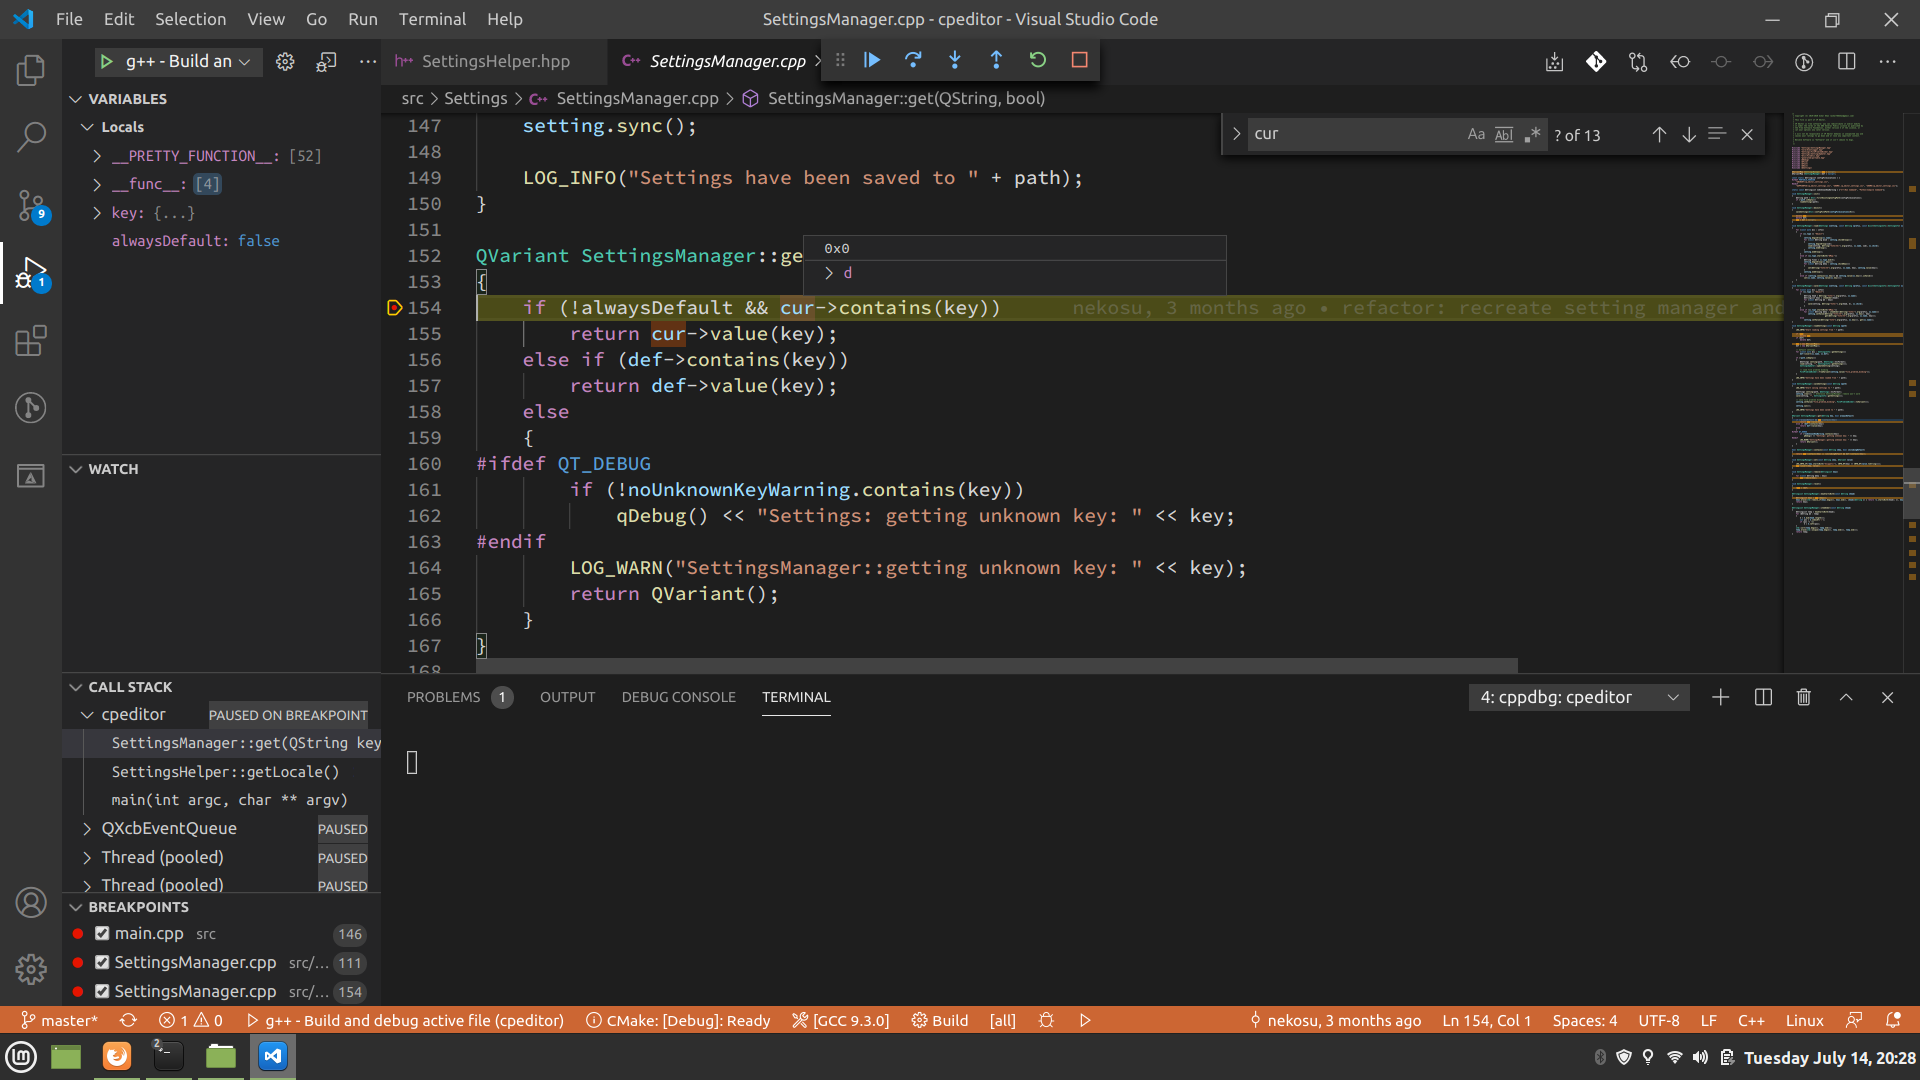Expand the key variable in Locals

click(x=96, y=213)
